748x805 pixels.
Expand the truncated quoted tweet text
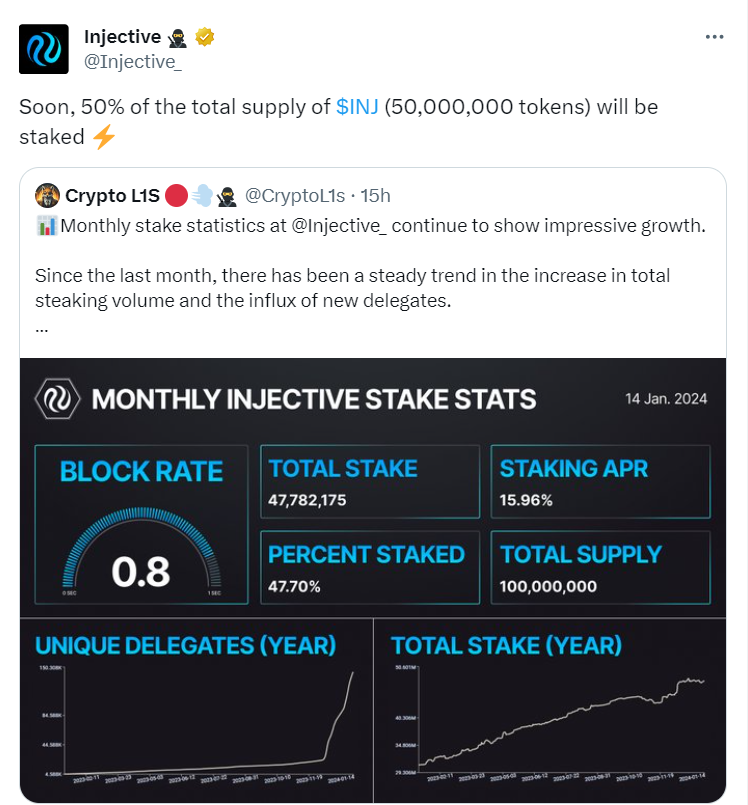pos(41,327)
